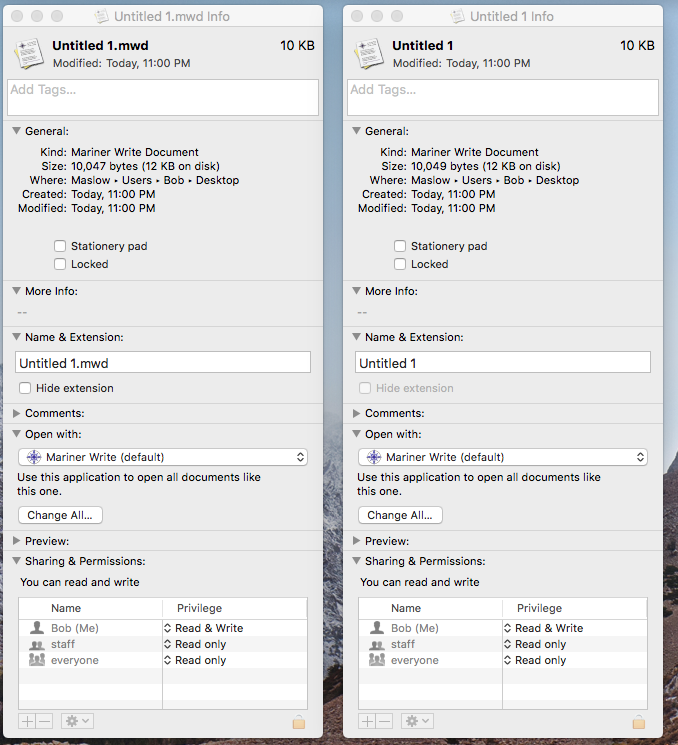This screenshot has height=745, width=678.
Task: Click Add Tags field in Untitled 1.mwd Info
Action: pyautogui.click(x=163, y=97)
